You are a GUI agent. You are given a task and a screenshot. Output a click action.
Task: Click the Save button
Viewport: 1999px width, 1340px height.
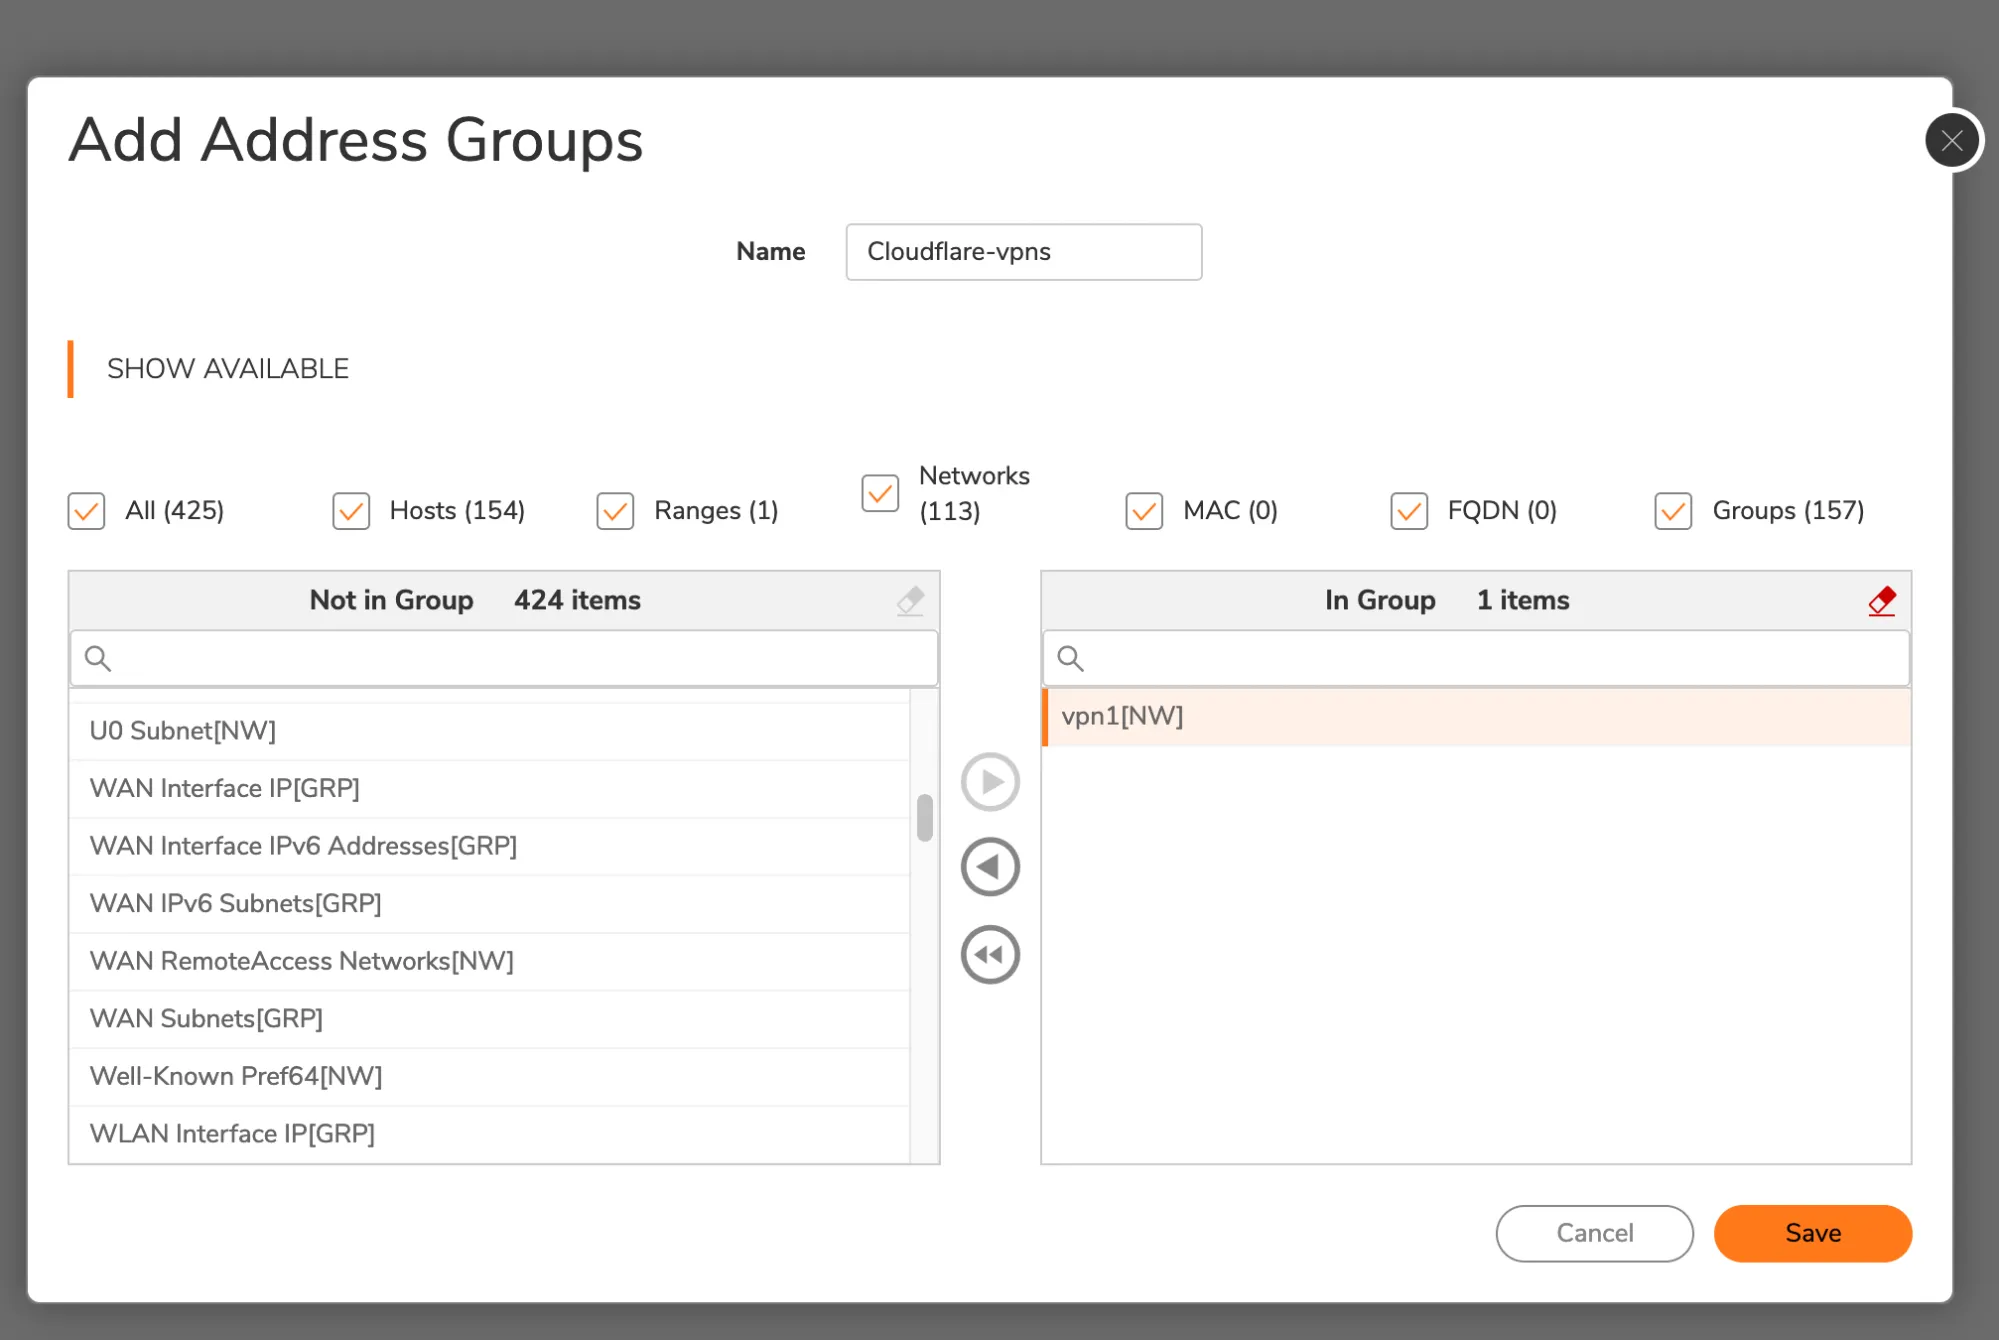(1812, 1233)
